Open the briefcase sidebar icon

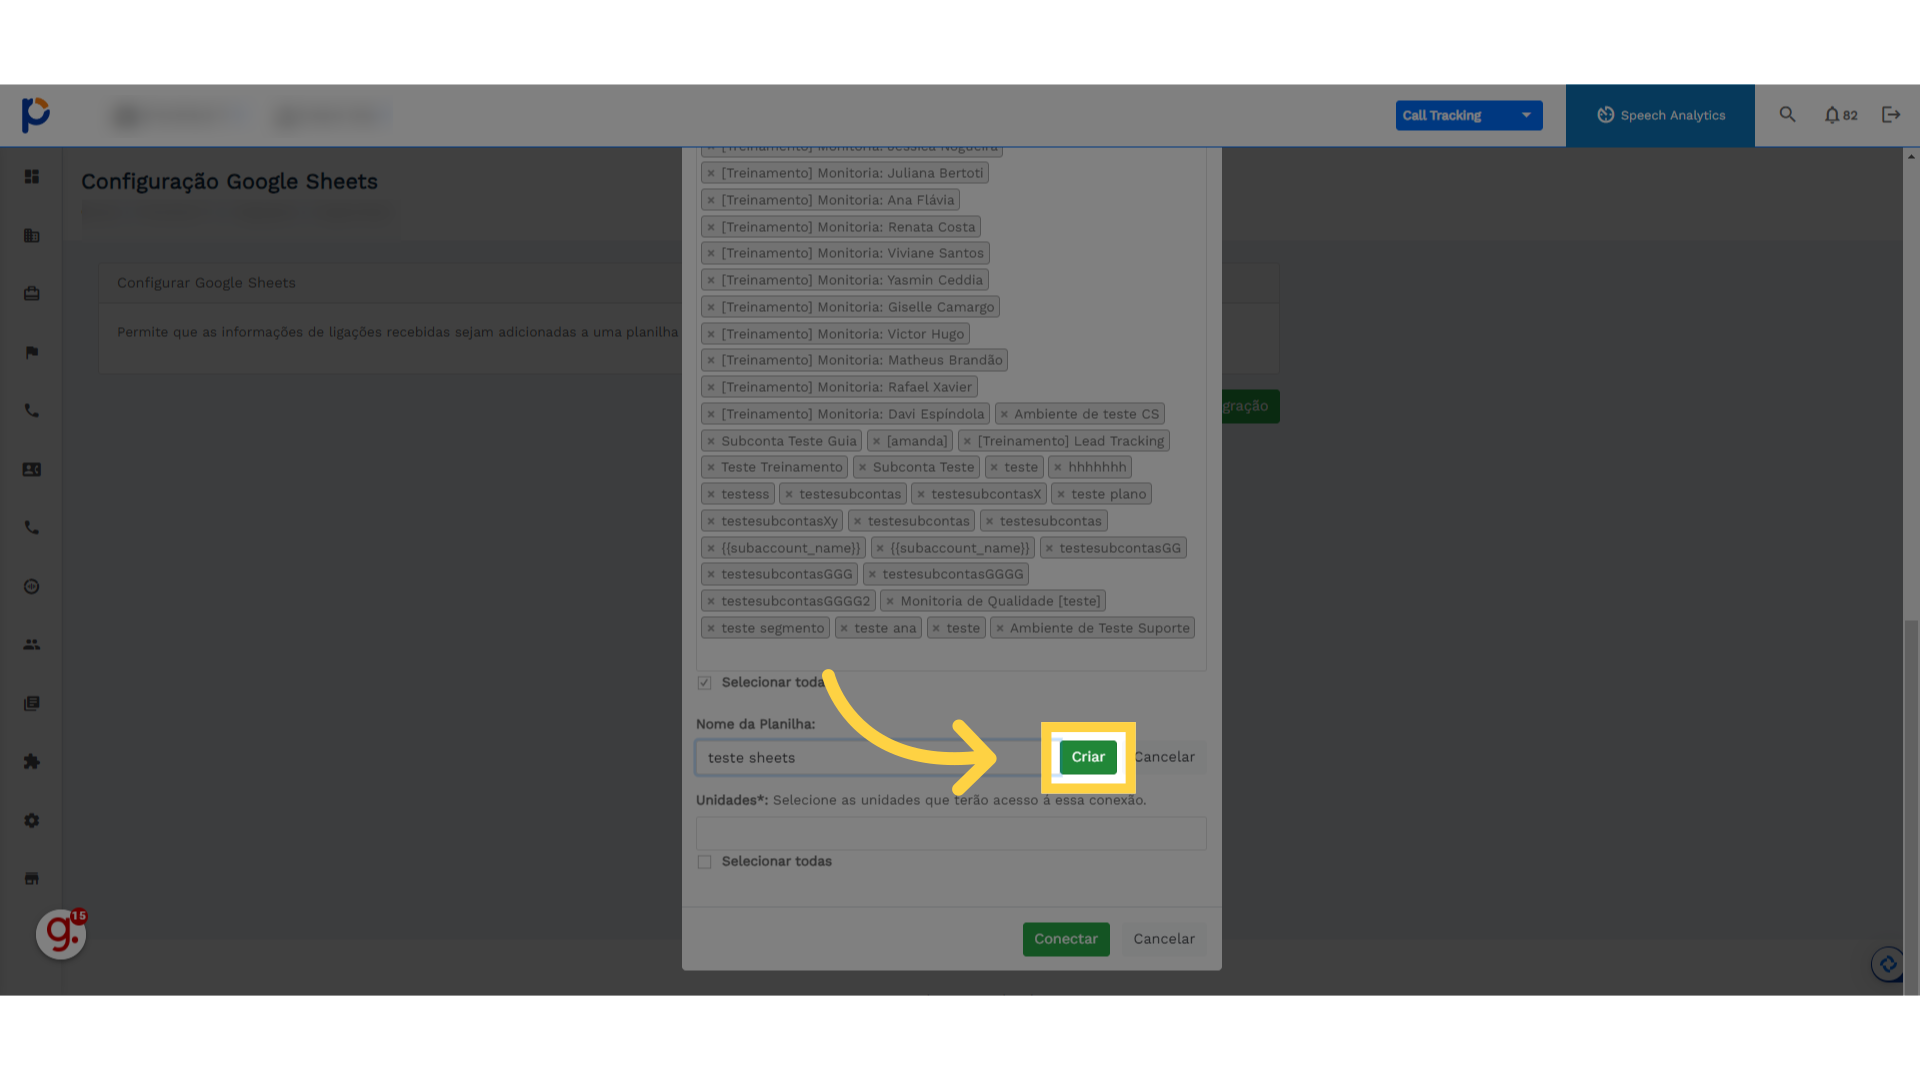coord(32,294)
